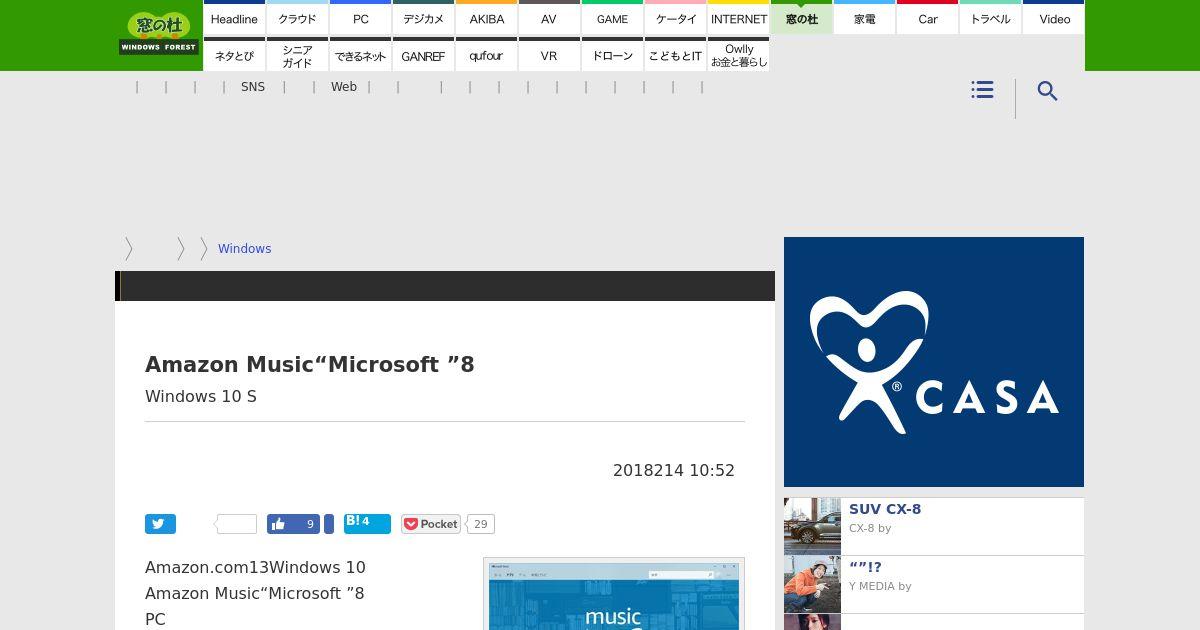Open the hamburger list menu icon
The image size is (1200, 630).
point(982,90)
